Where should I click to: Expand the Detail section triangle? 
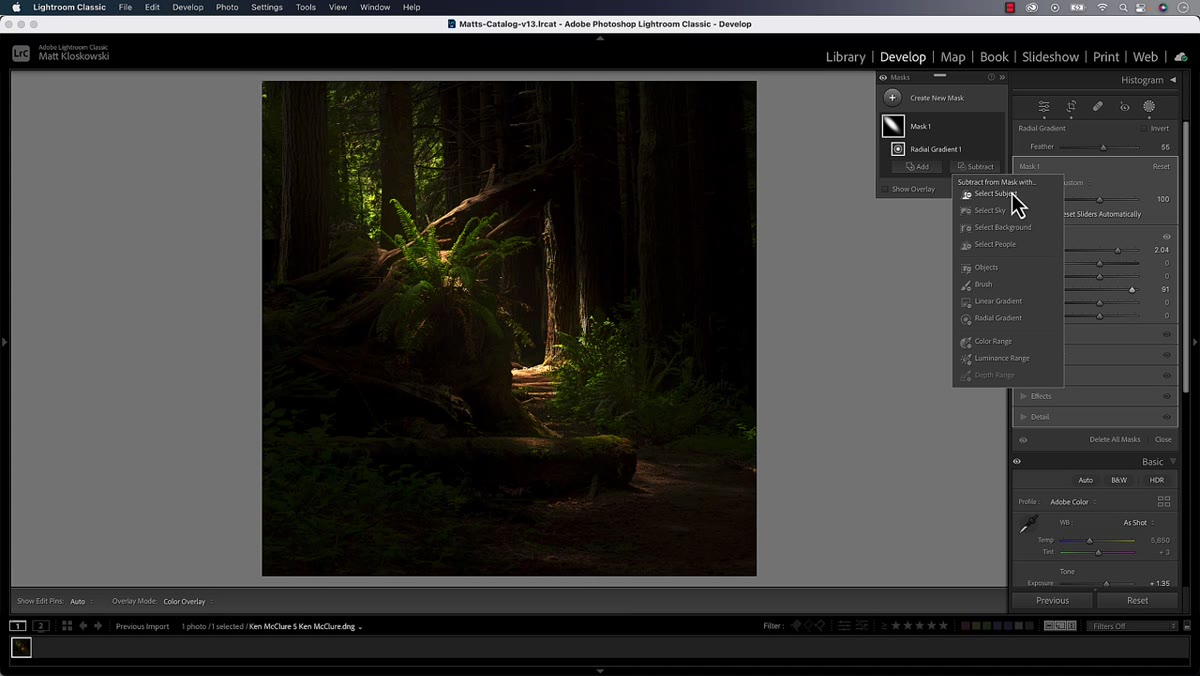pyautogui.click(x=1024, y=417)
